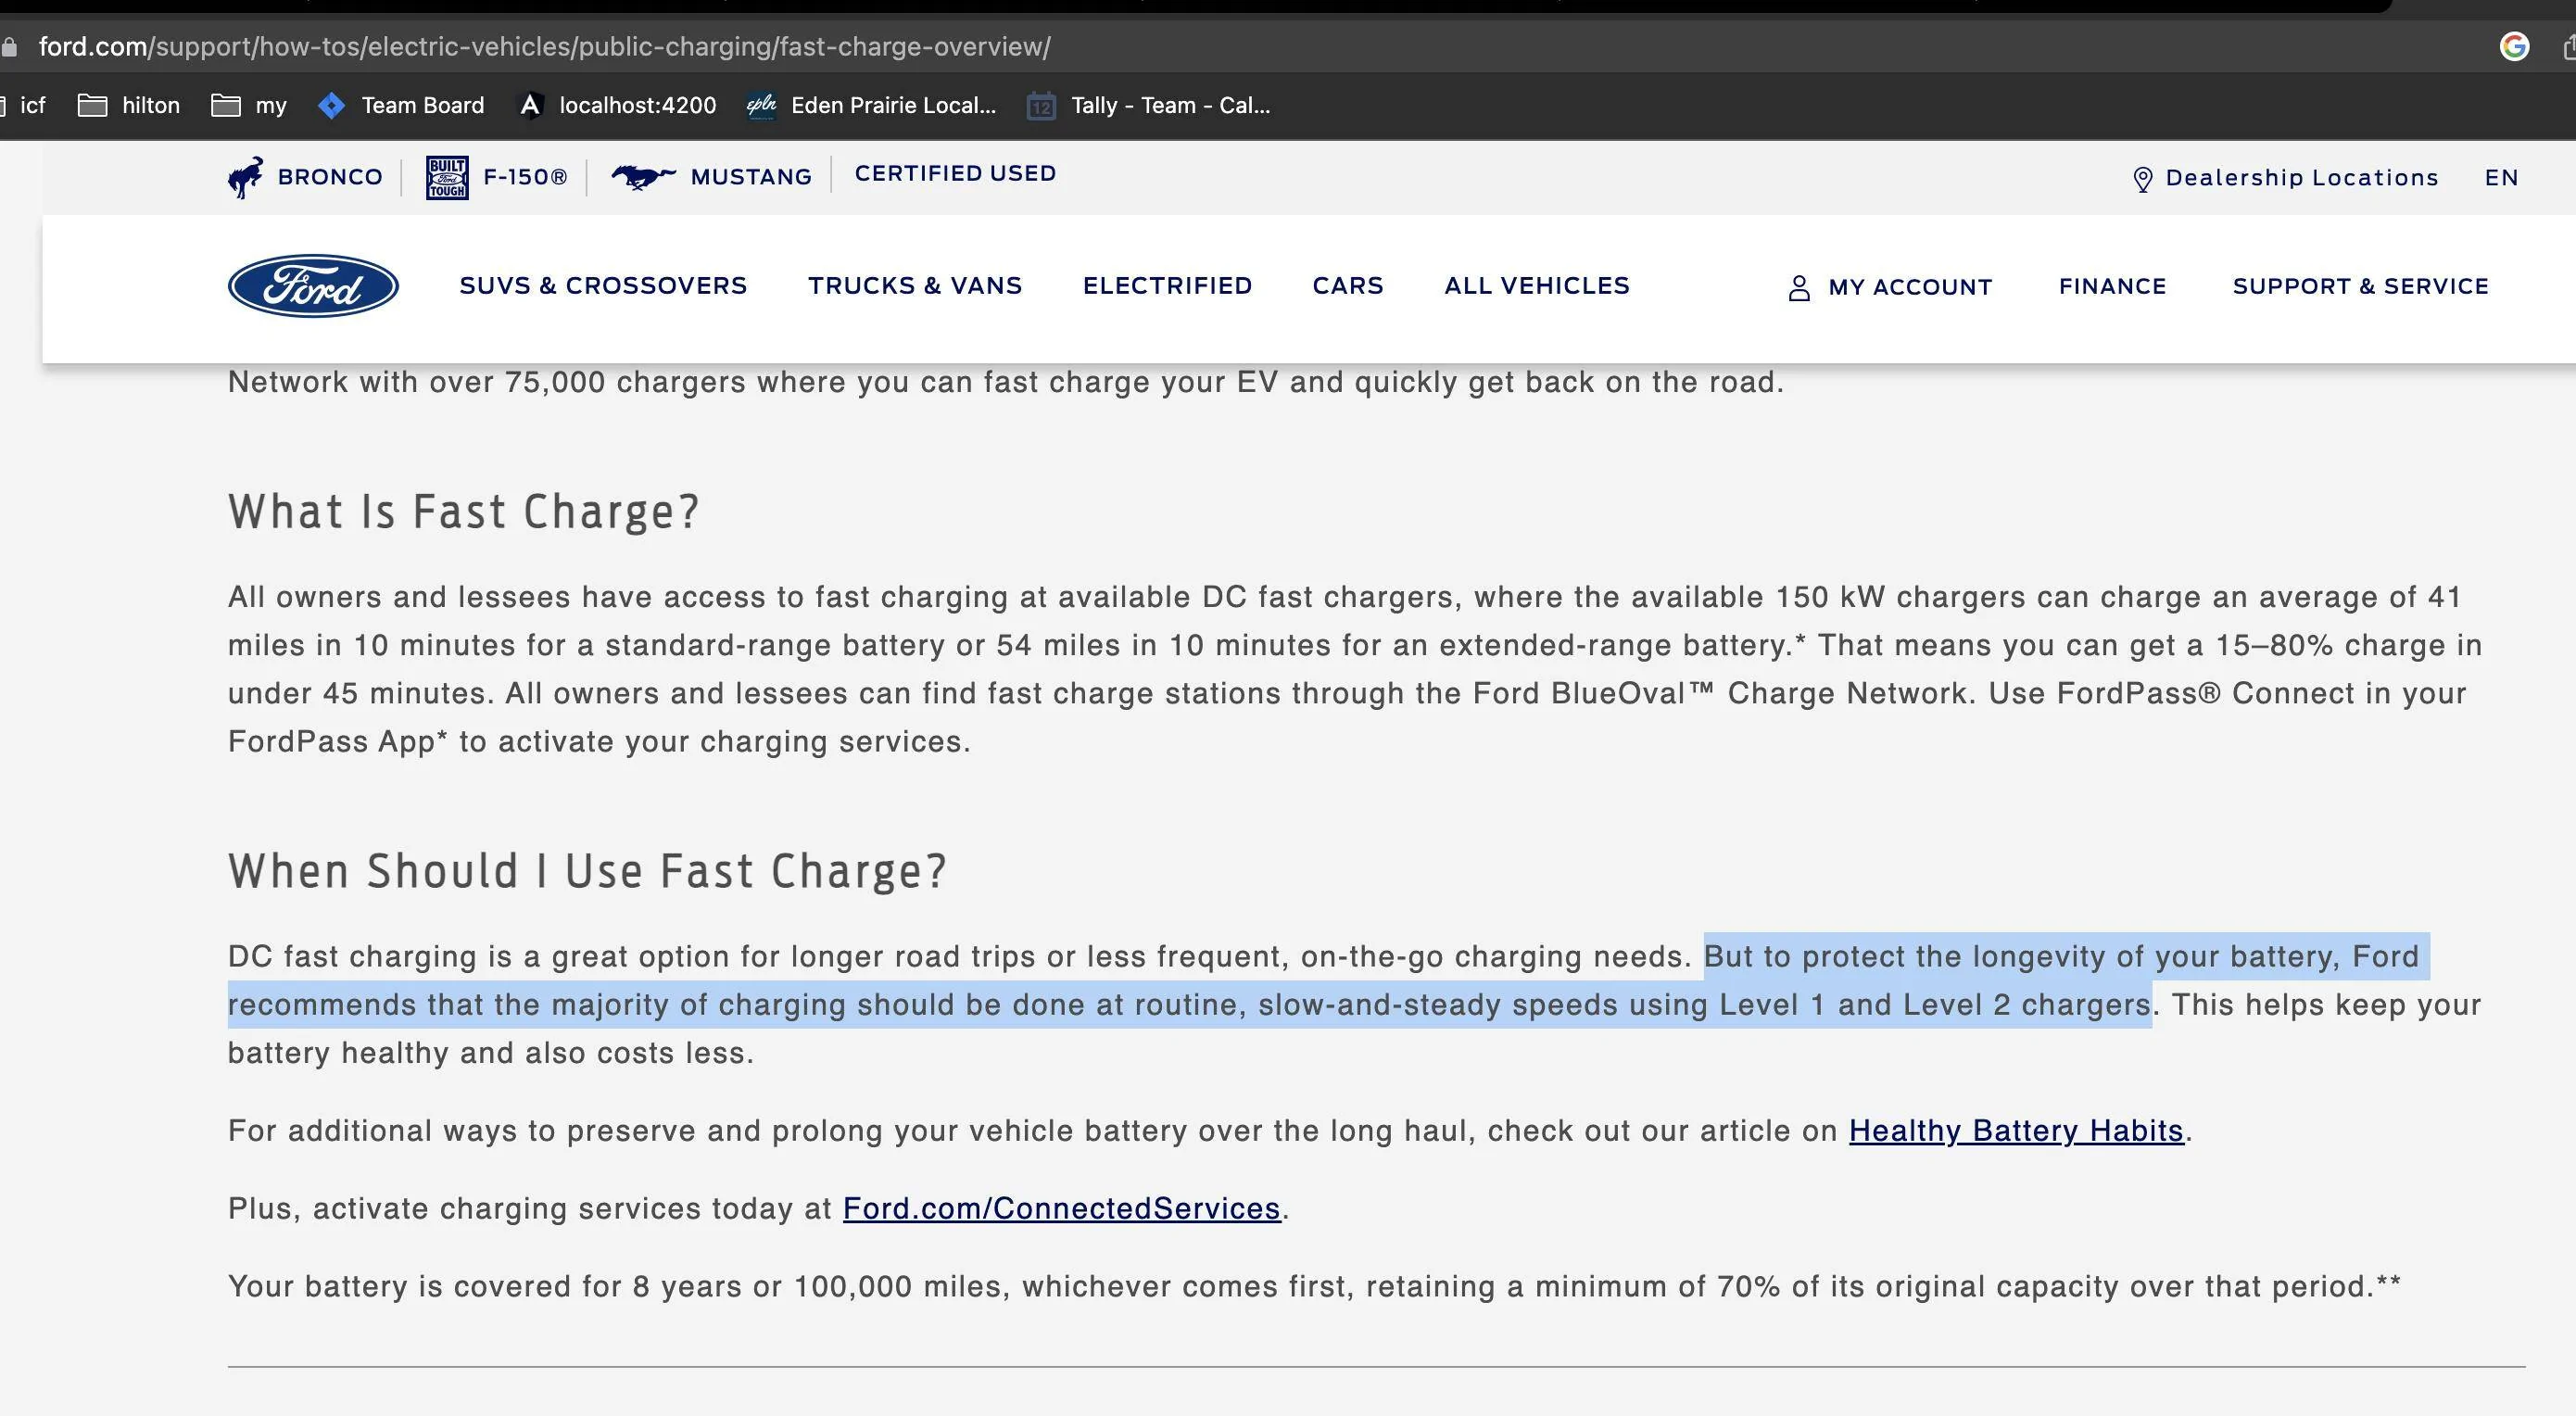Open the icf bookmarks folder
The width and height of the screenshot is (2576, 1416).
point(23,105)
